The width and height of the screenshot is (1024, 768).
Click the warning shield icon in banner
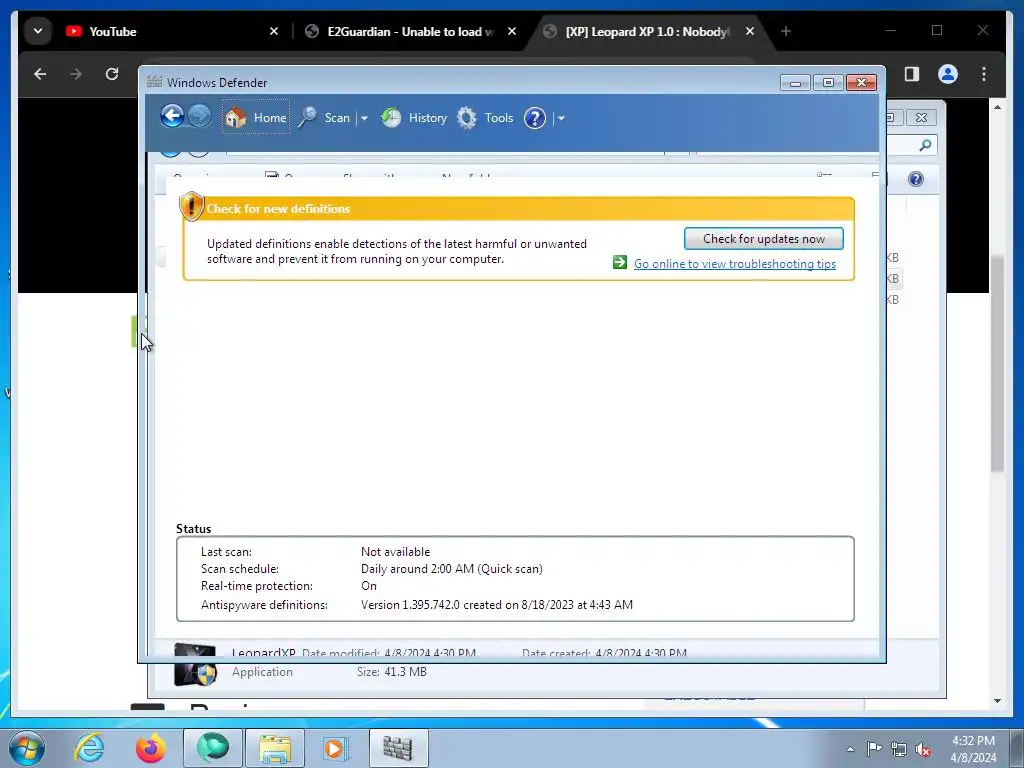pyautogui.click(x=191, y=206)
